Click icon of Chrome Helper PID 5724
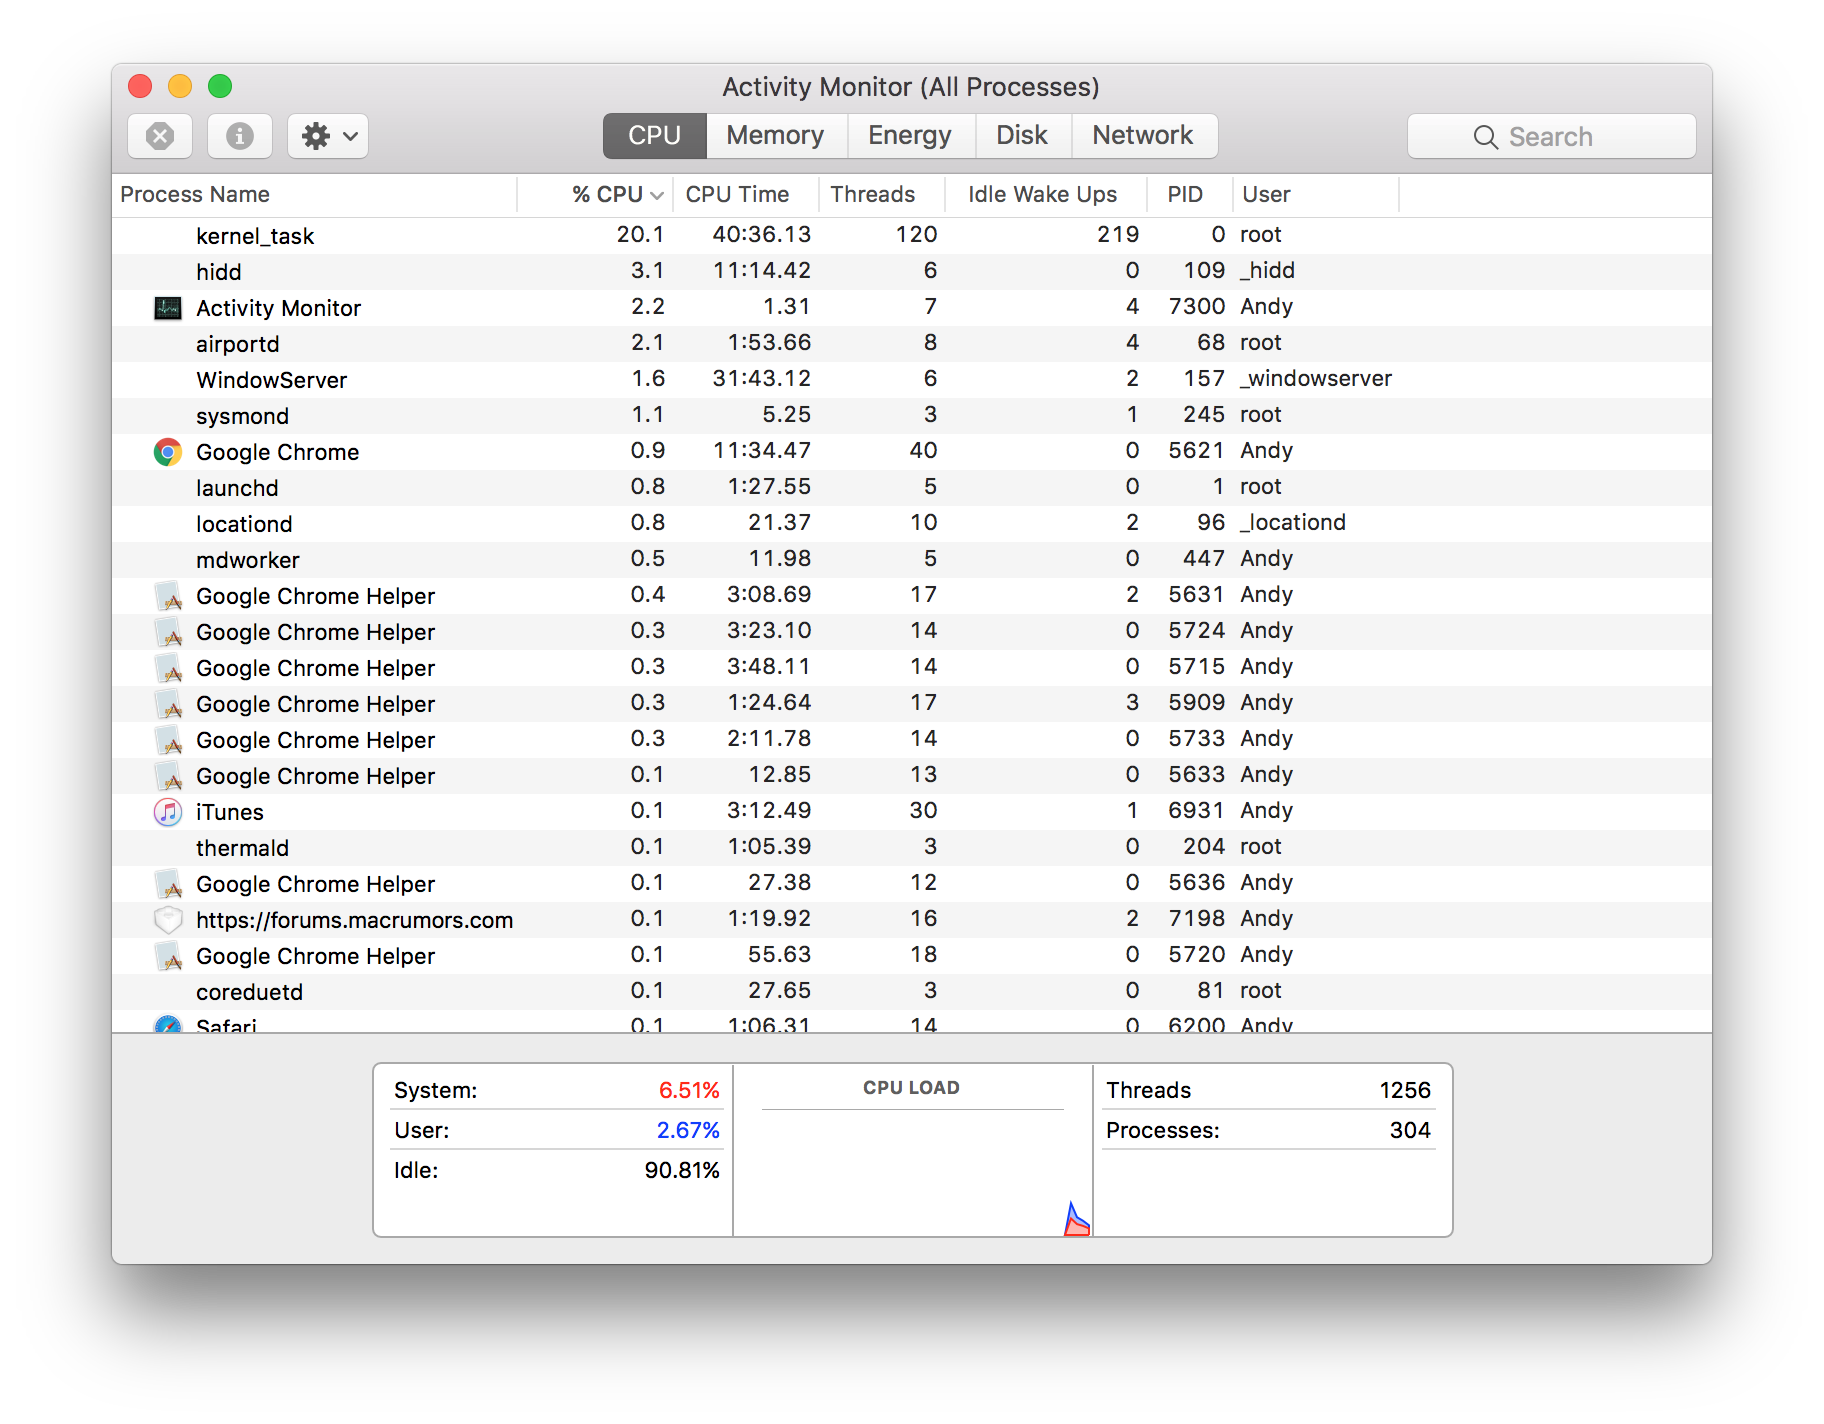This screenshot has height=1424, width=1824. [168, 632]
